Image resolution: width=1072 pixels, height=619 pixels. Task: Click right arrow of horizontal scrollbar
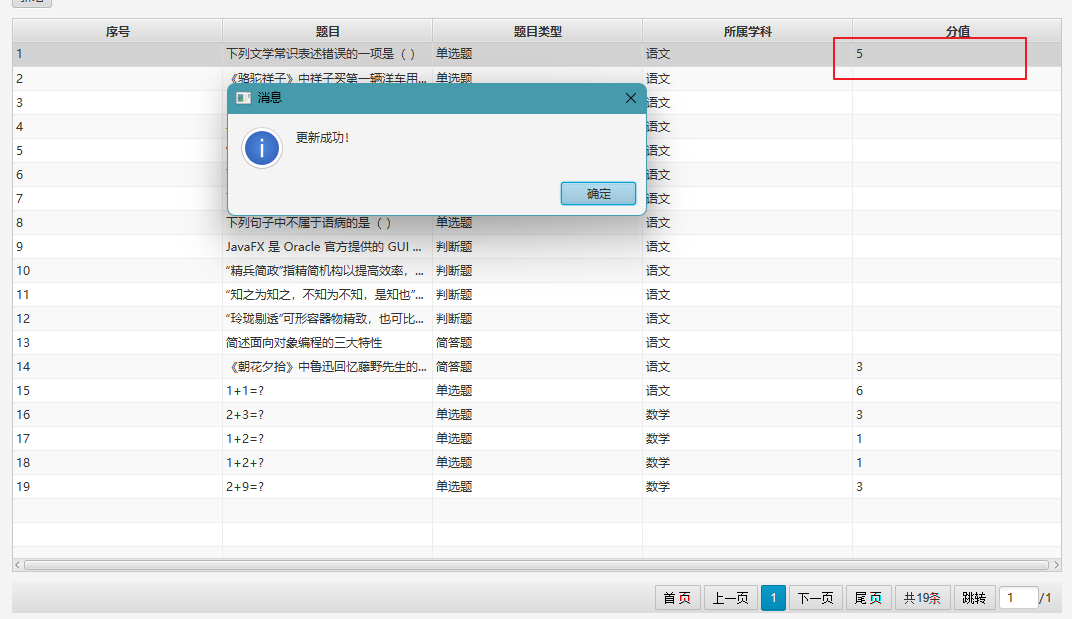tap(1056, 565)
